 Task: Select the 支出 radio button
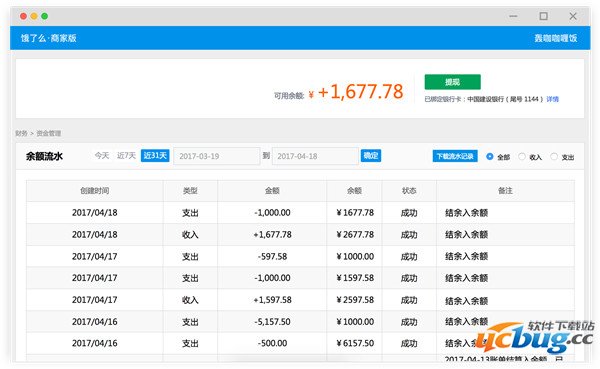tap(554, 157)
